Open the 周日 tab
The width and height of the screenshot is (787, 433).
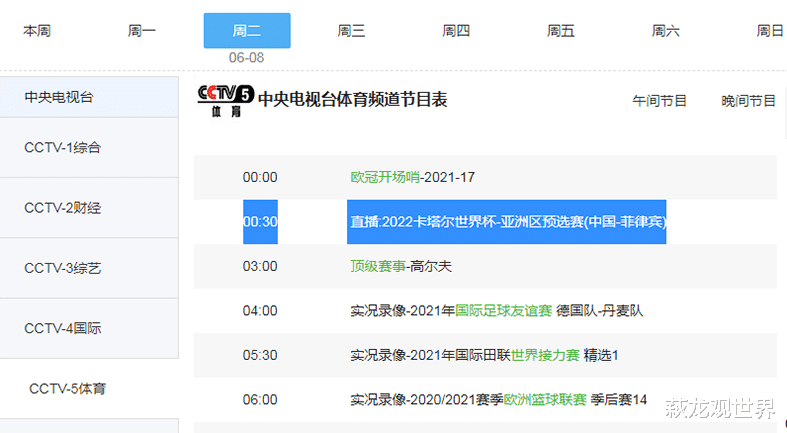click(770, 31)
